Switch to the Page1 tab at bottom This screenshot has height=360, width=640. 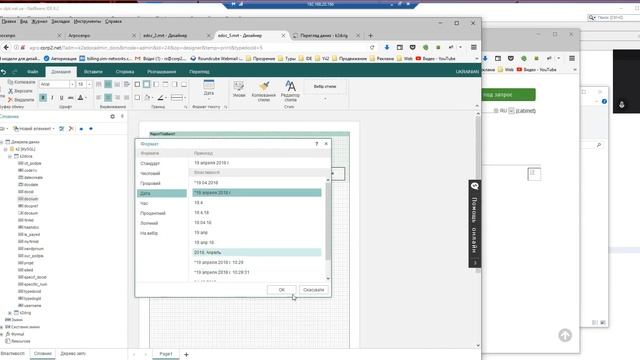(x=166, y=354)
